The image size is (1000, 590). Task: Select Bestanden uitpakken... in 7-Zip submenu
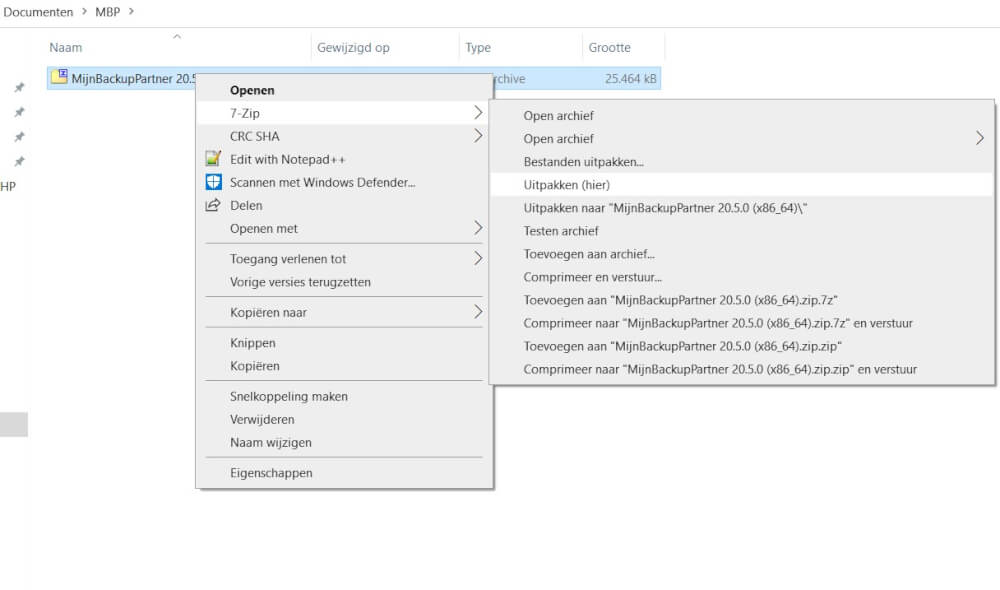point(583,161)
